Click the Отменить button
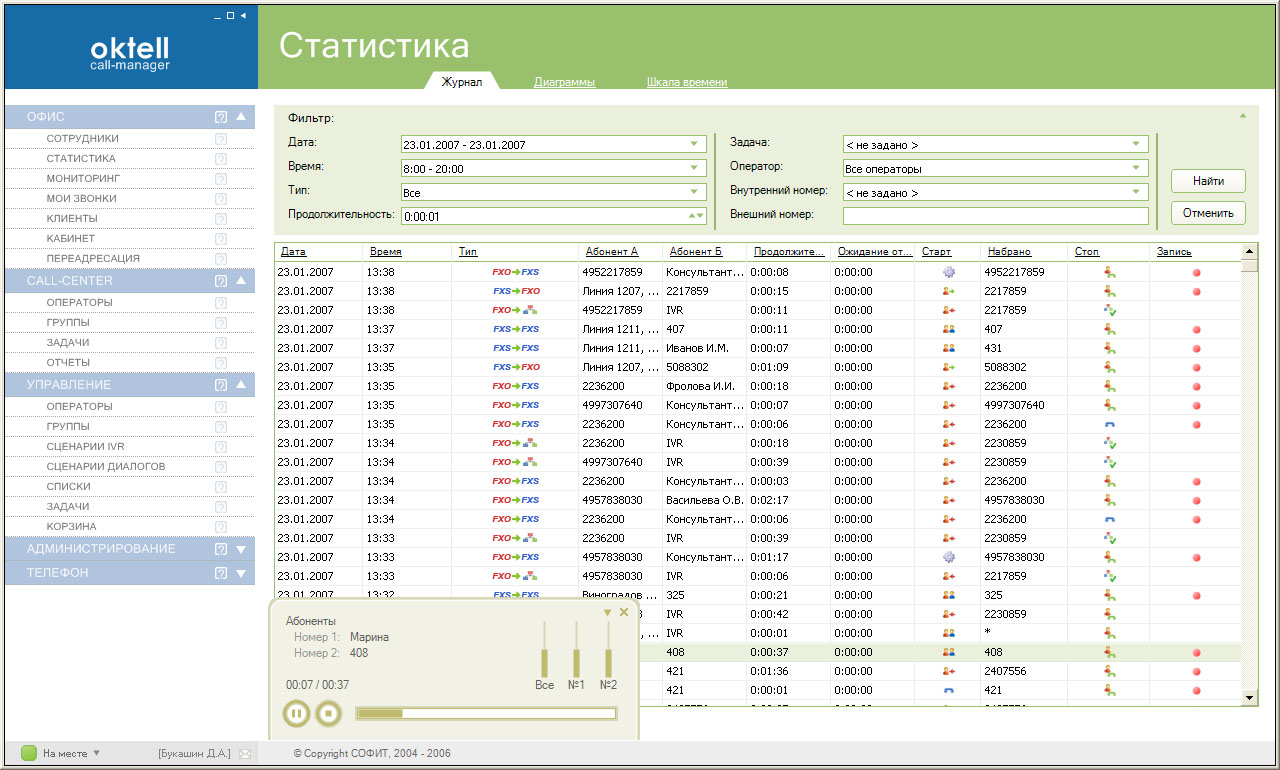1280x770 pixels. pyautogui.click(x=1208, y=213)
